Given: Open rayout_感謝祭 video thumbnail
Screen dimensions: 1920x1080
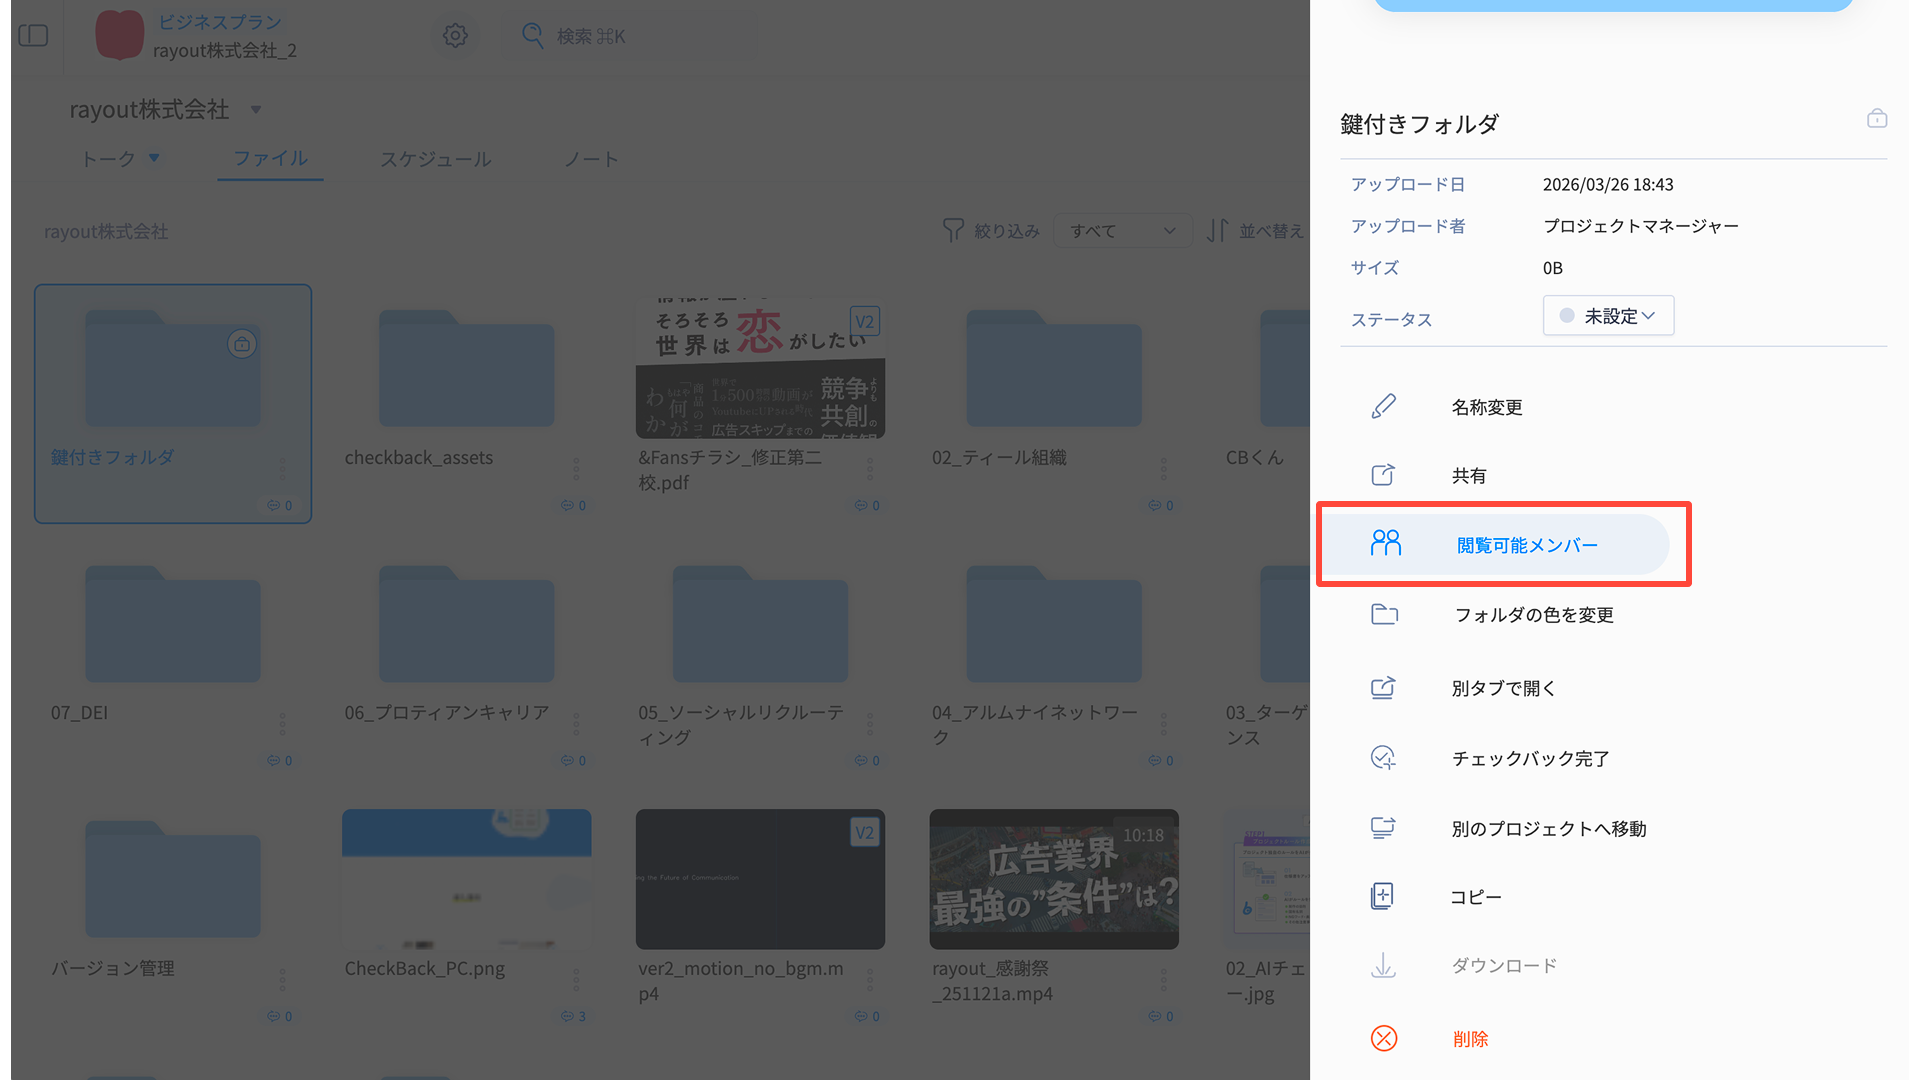Looking at the screenshot, I should pos(1054,879).
